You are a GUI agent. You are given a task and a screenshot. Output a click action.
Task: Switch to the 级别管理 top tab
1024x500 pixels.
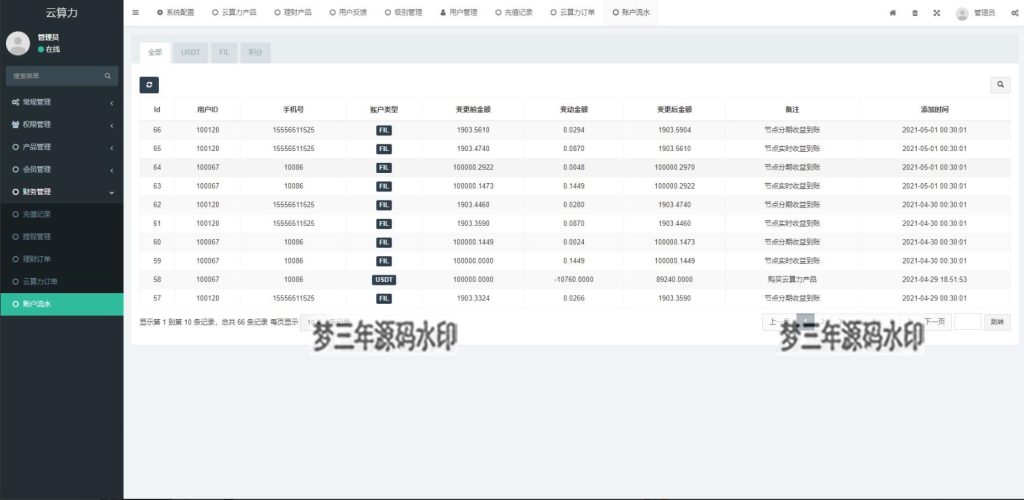click(x=404, y=12)
